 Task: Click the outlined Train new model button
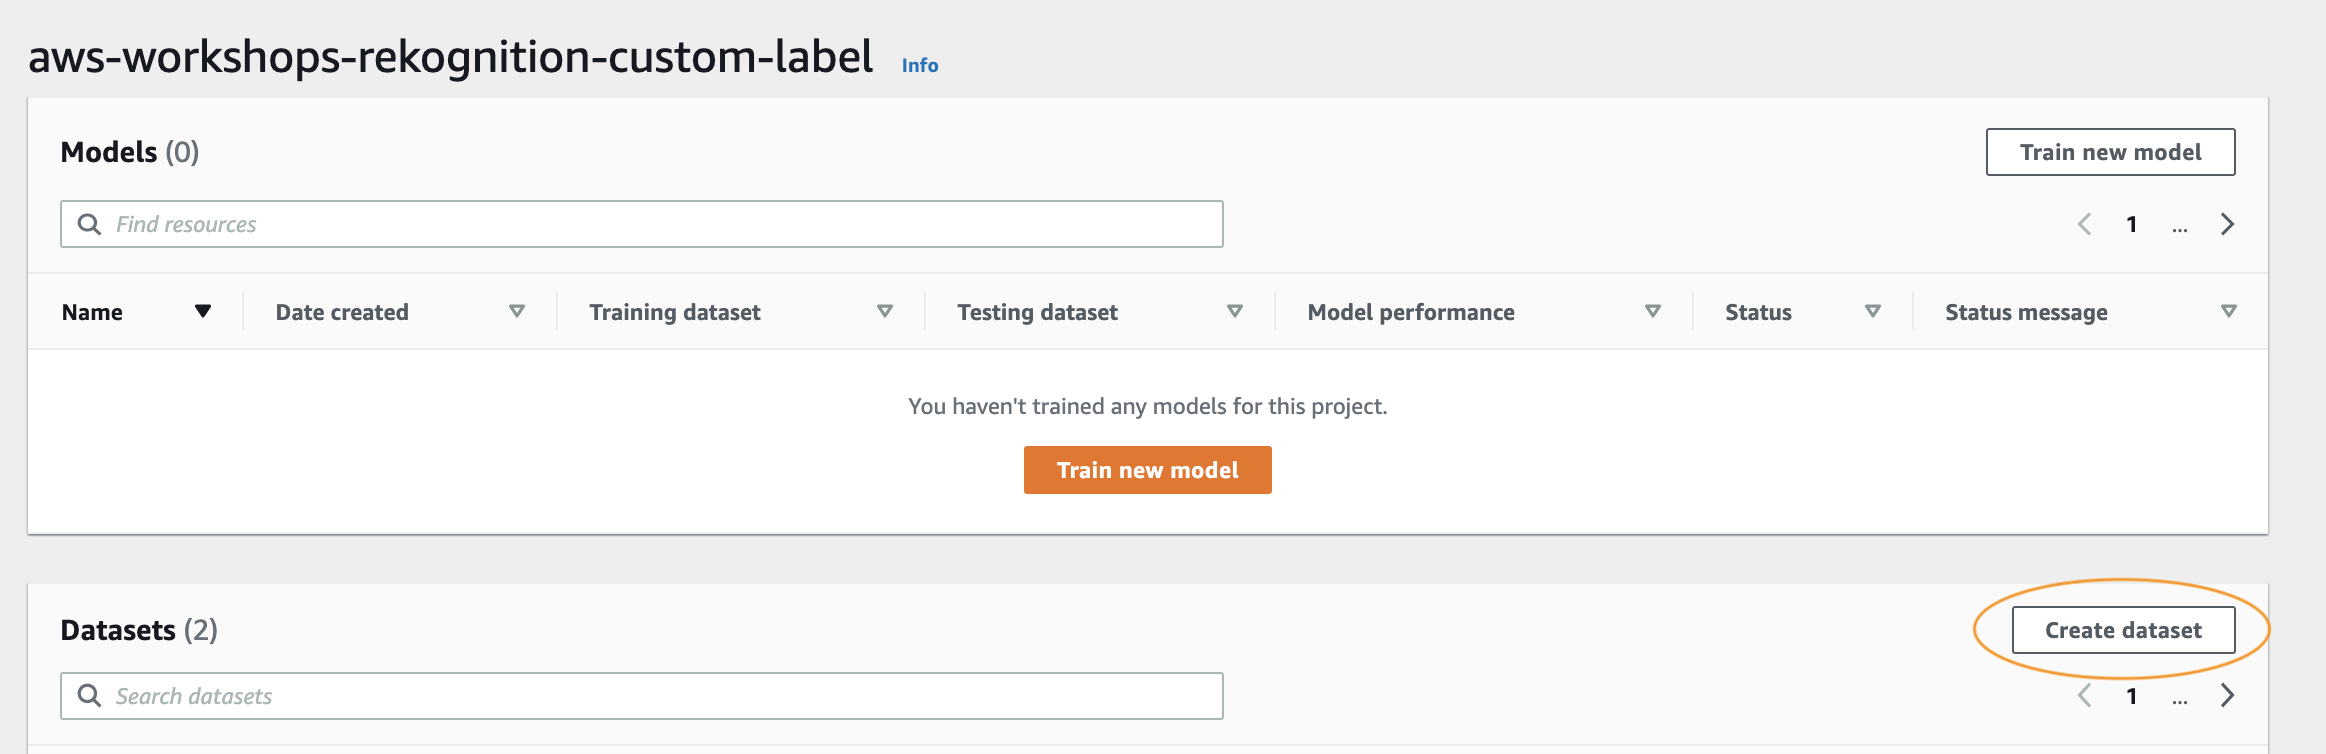2110,152
